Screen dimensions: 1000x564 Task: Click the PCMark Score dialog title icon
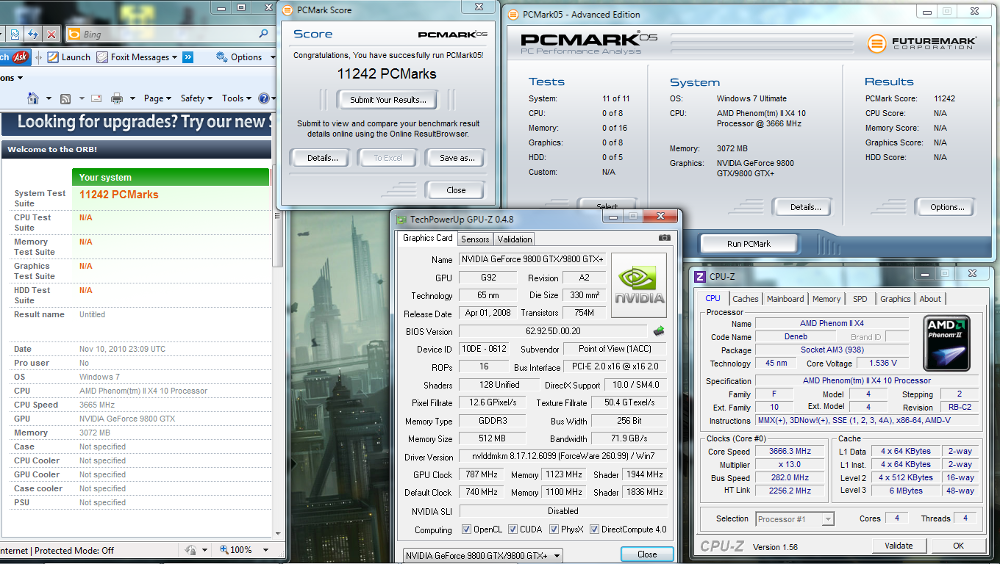pyautogui.click(x=288, y=10)
